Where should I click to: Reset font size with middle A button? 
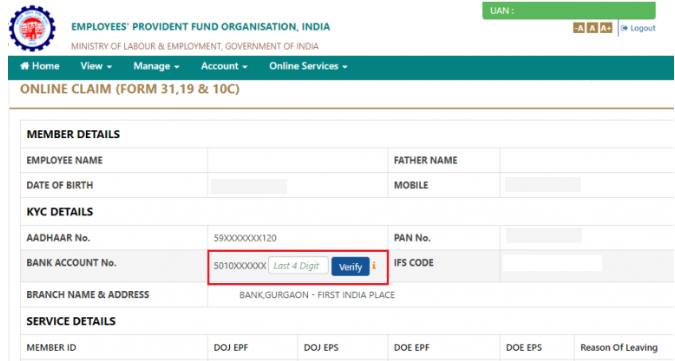[592, 28]
